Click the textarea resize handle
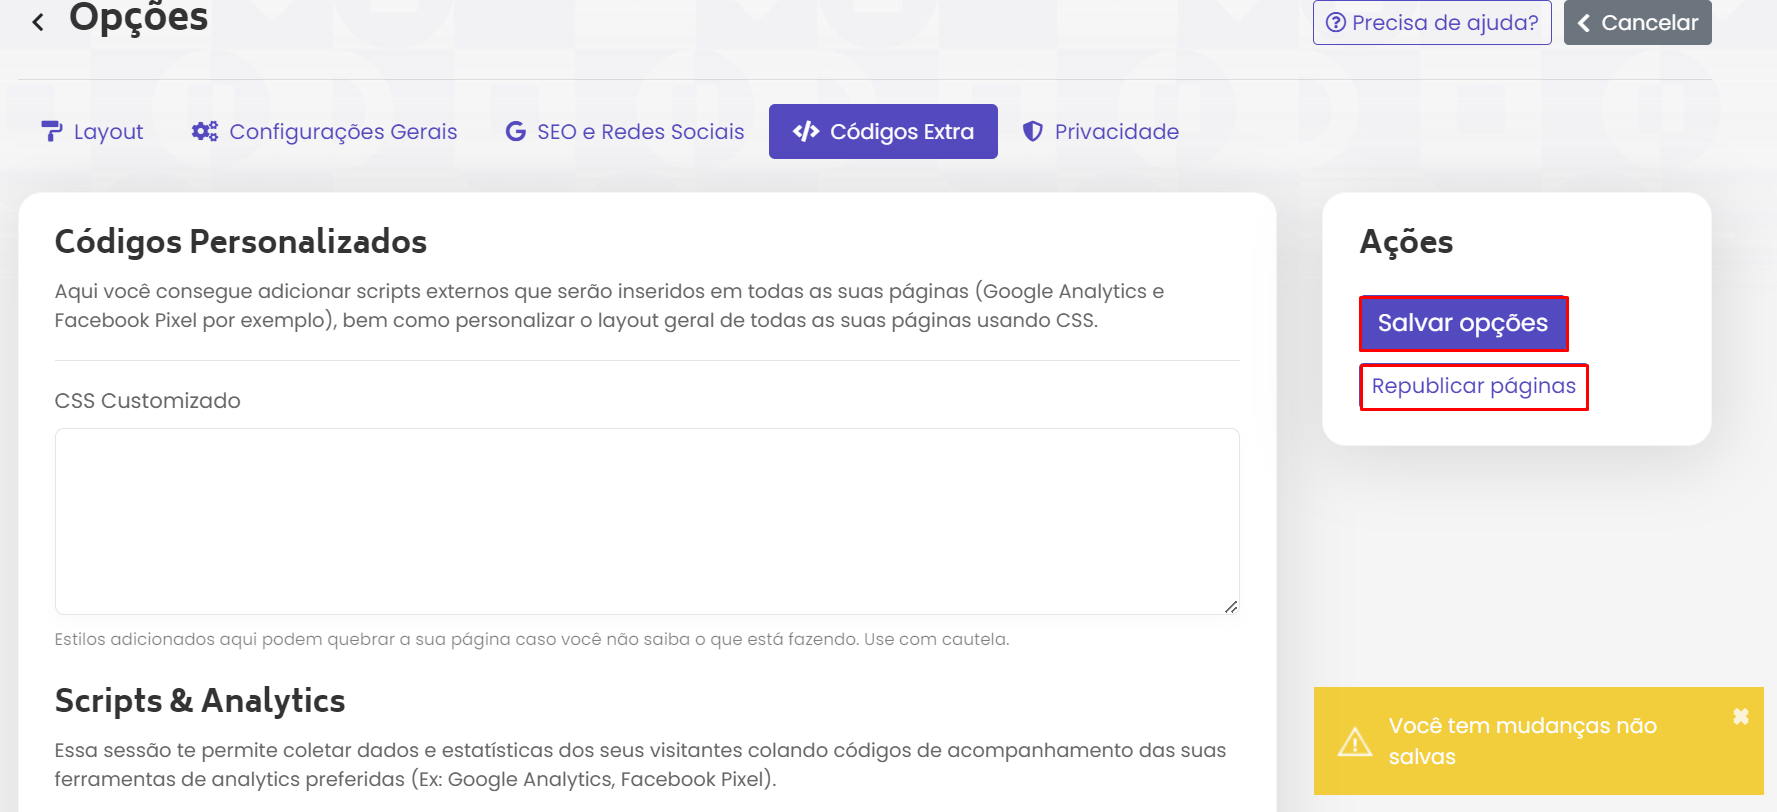The height and width of the screenshot is (812, 1777). coord(1231,606)
